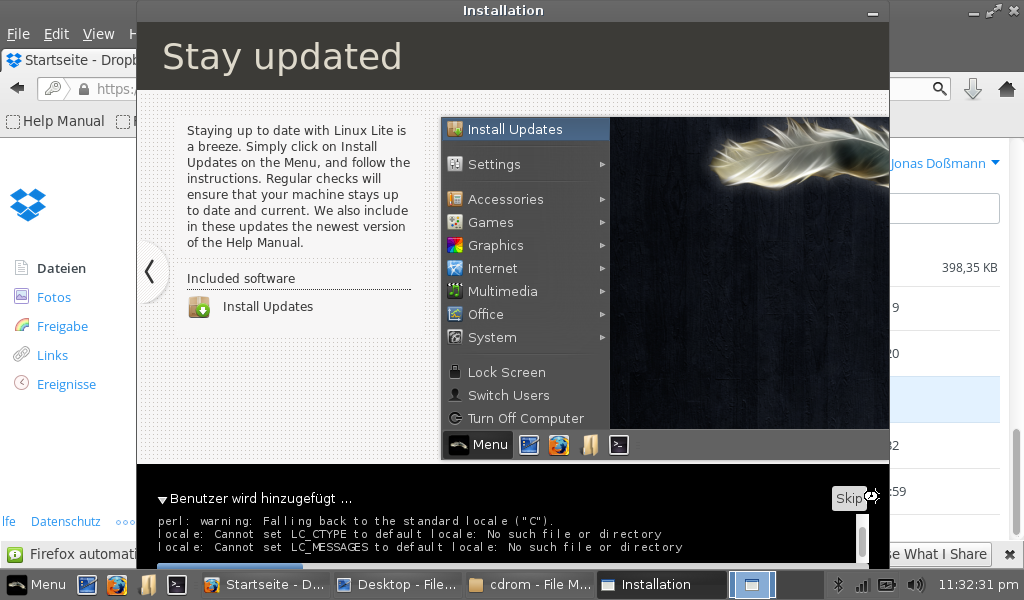This screenshot has height=600, width=1024.
Task: Click the Firefox home button
Action: coord(1007,89)
